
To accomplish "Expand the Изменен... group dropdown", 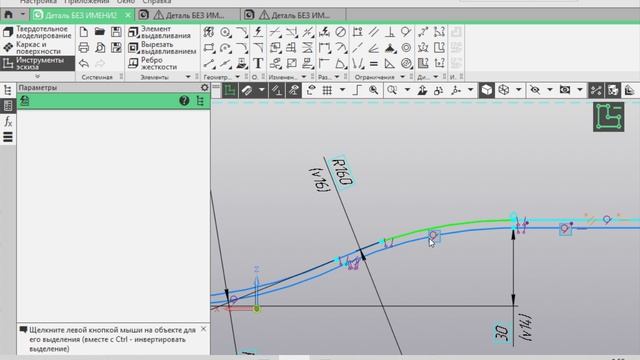I will tap(304, 77).
